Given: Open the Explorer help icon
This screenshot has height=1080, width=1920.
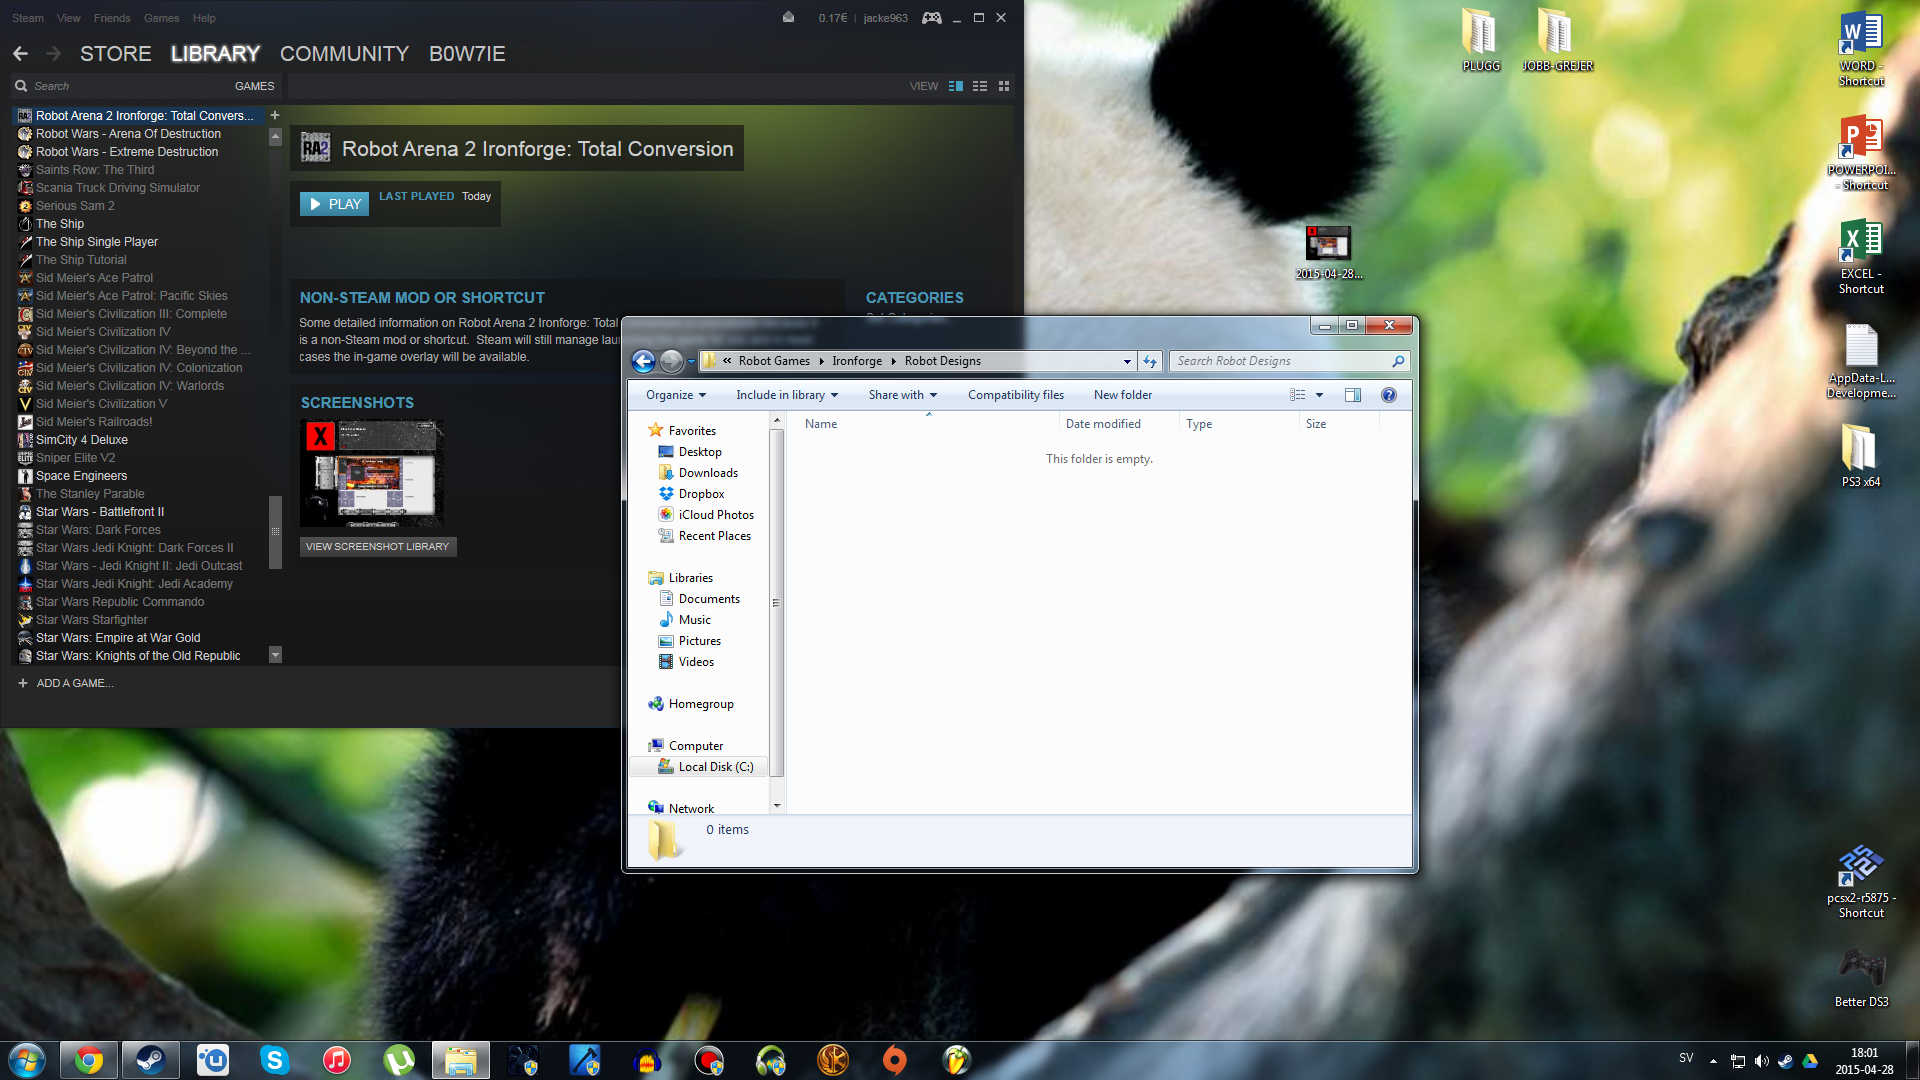Looking at the screenshot, I should click(1388, 395).
